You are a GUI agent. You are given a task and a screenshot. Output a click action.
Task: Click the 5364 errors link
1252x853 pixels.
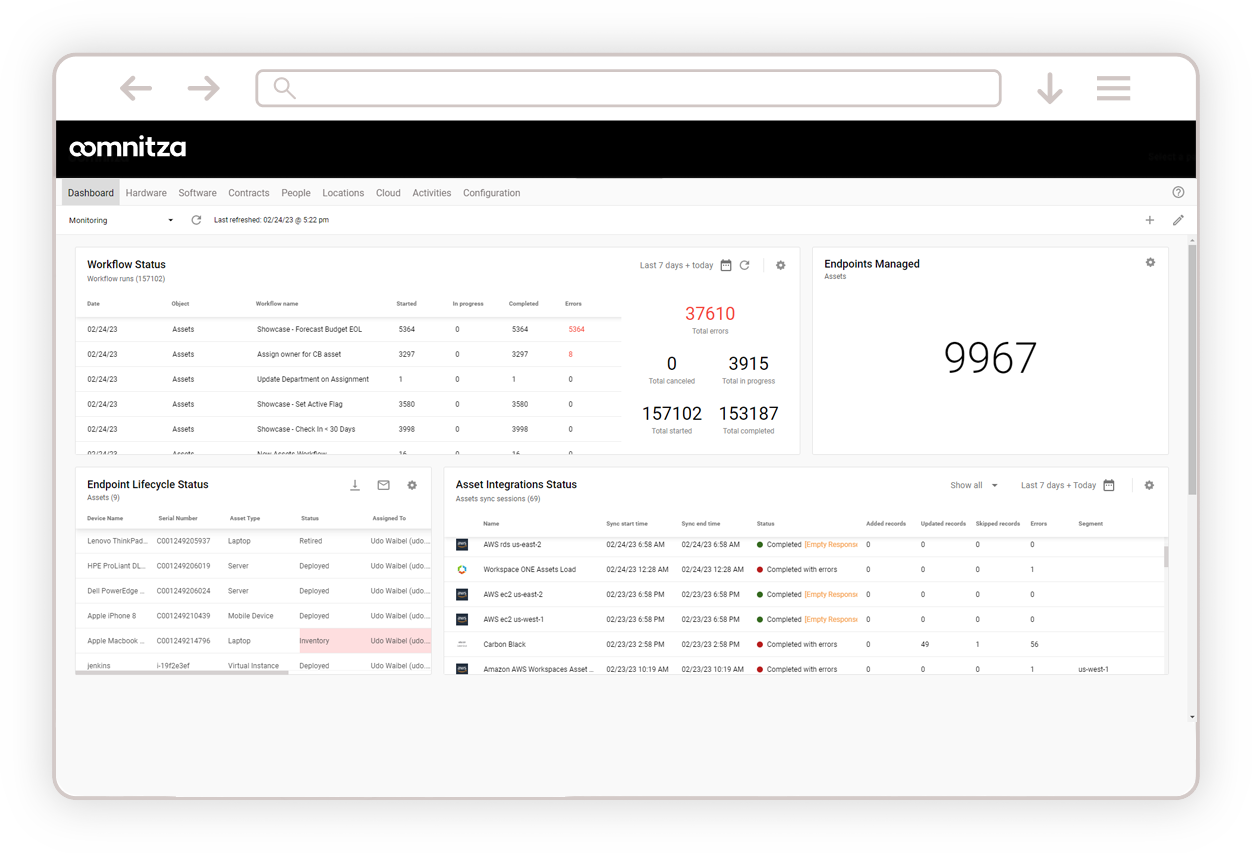[576, 329]
